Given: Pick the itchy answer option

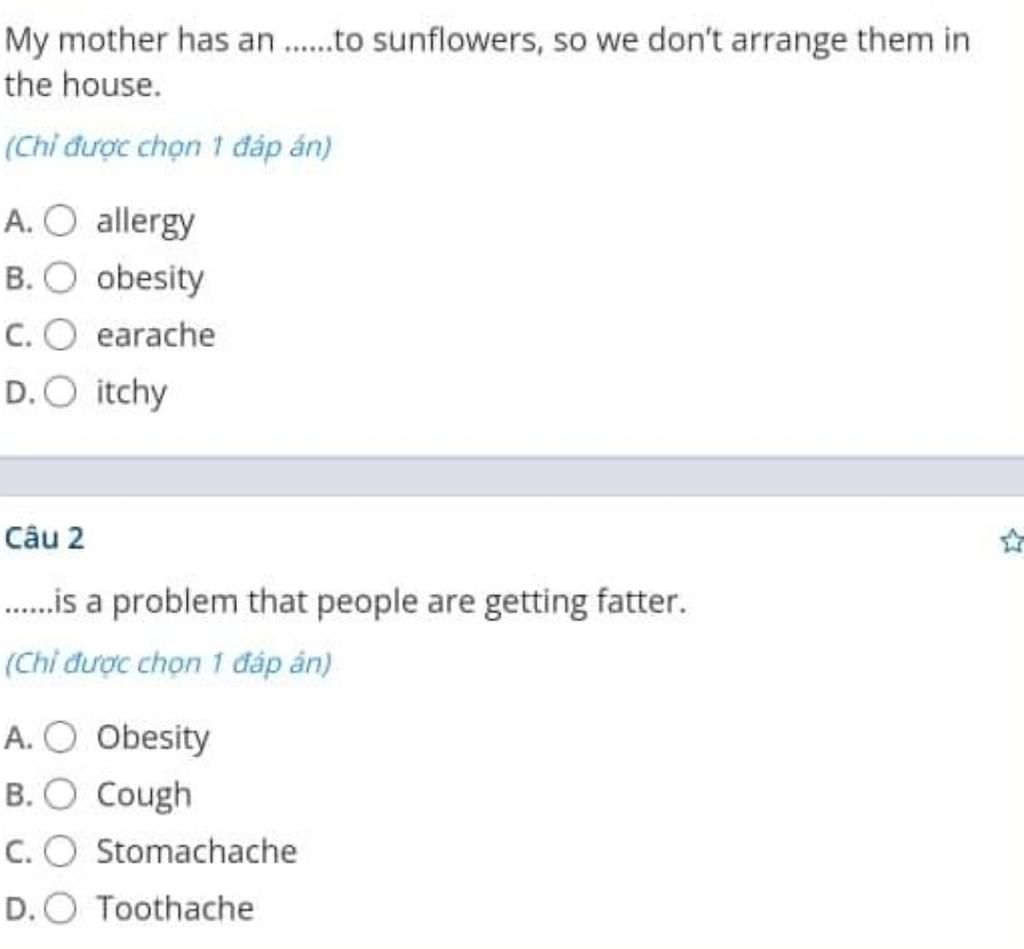Looking at the screenshot, I should coord(60,392).
